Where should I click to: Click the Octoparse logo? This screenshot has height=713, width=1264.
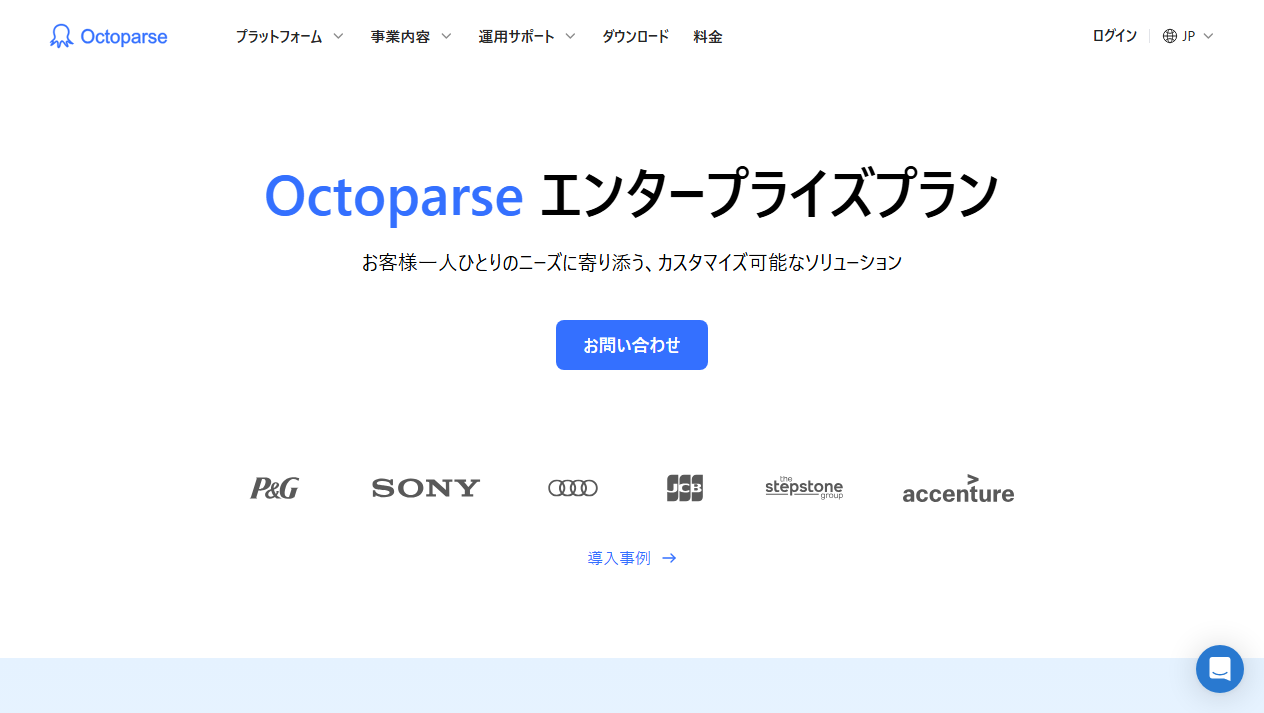point(108,36)
